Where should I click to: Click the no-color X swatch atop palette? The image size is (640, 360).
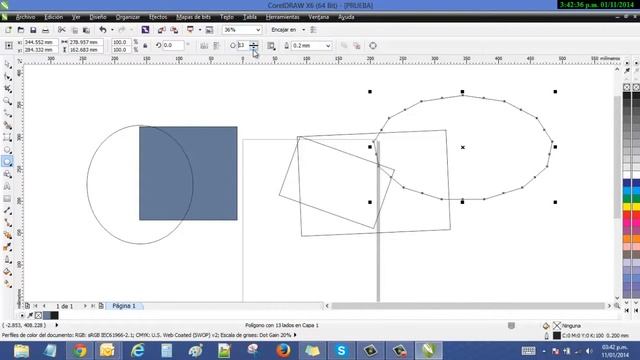tap(627, 87)
